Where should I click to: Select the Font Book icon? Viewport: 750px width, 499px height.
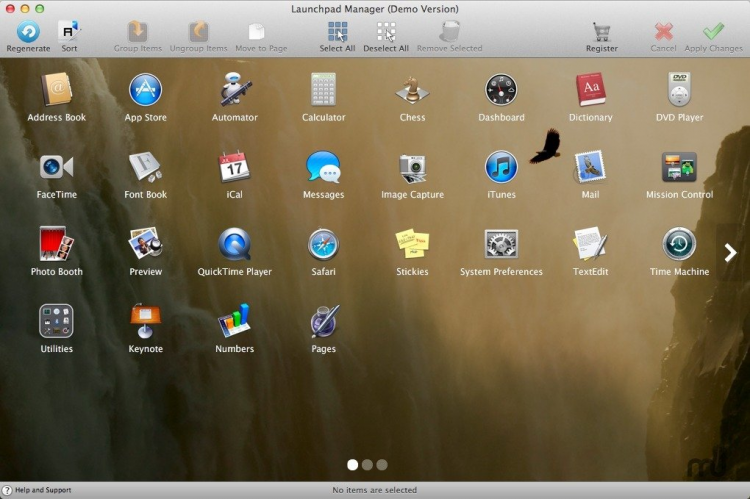coord(145,167)
